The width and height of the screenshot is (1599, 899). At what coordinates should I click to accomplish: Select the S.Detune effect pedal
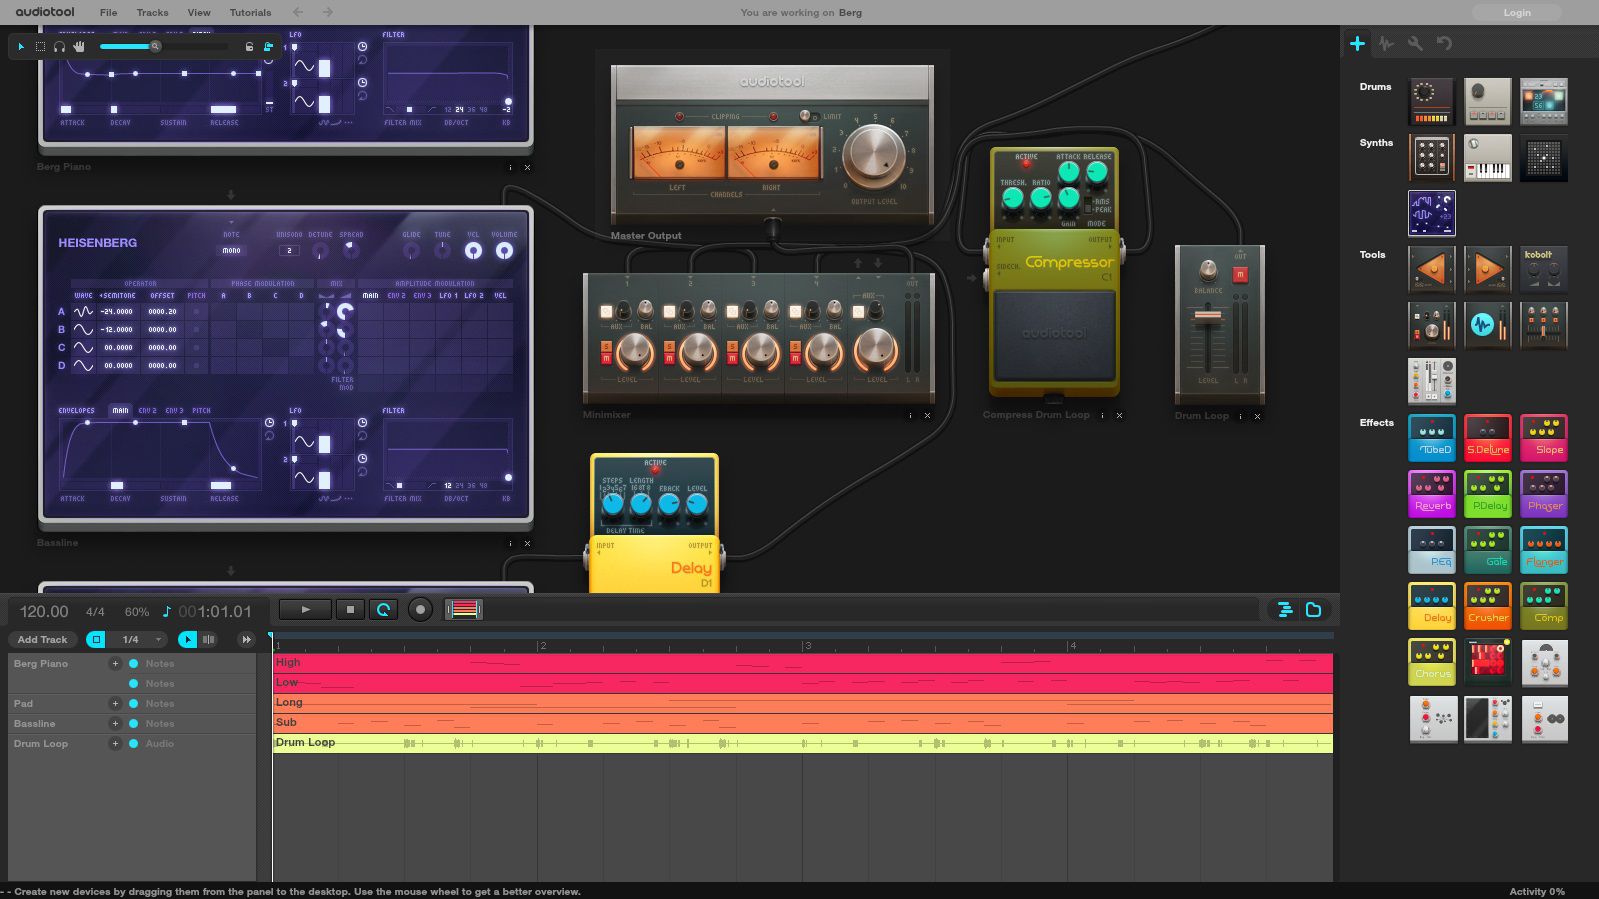(x=1487, y=438)
